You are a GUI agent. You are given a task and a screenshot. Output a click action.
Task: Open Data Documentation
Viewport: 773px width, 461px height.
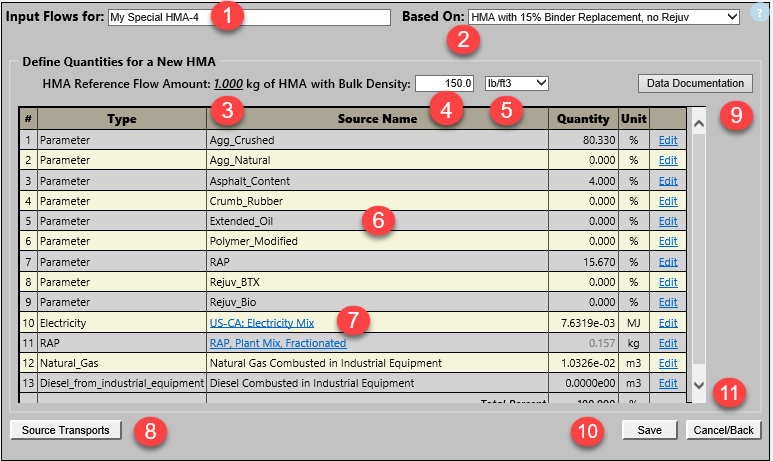click(695, 83)
